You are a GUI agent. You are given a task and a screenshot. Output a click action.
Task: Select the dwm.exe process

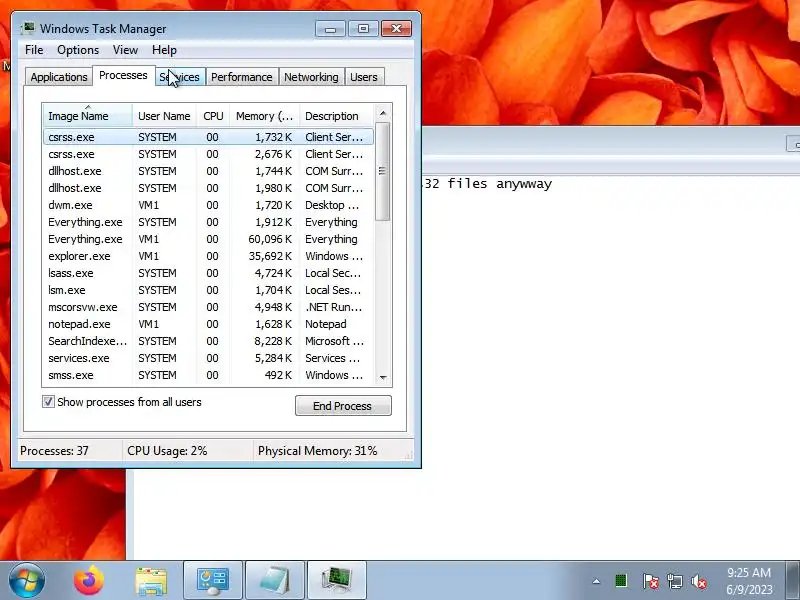coord(208,205)
